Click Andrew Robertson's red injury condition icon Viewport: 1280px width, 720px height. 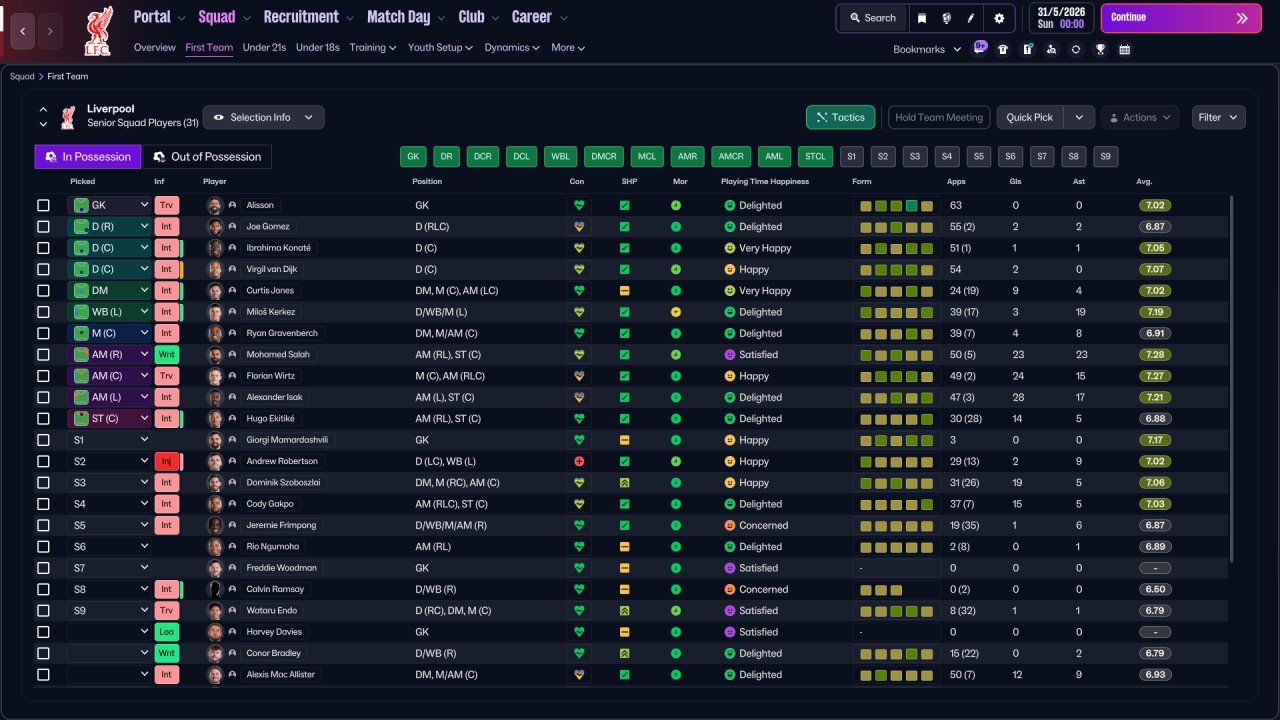578,462
